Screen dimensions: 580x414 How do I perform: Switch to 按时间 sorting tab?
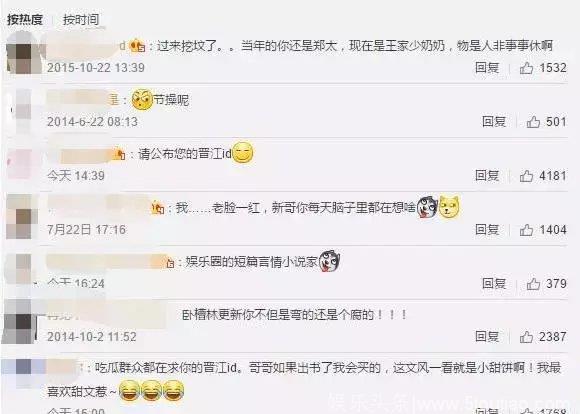click(x=81, y=20)
